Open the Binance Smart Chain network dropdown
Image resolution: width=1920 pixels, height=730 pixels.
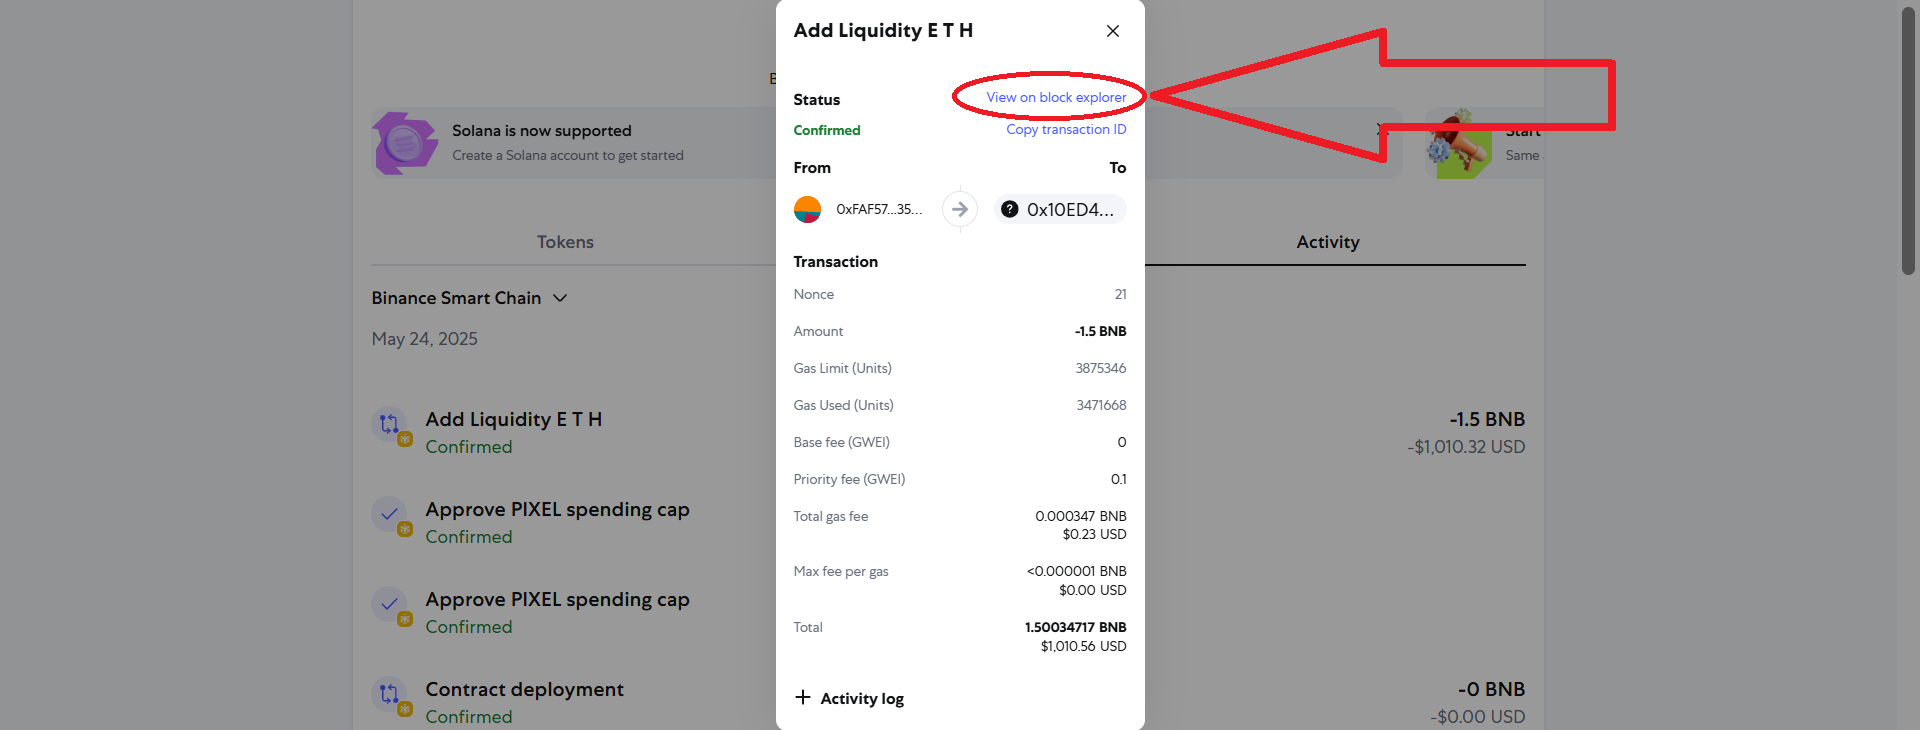pos(469,298)
